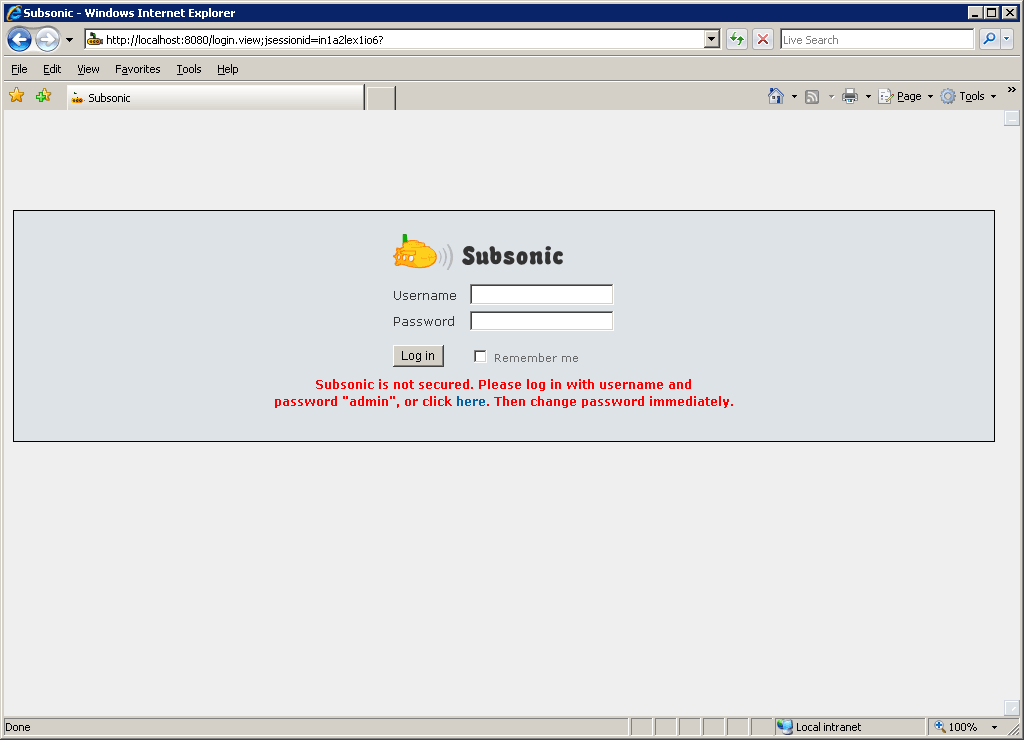Click the Internet Explorer title bar icon
Image resolution: width=1024 pixels, height=740 pixels.
(13, 12)
